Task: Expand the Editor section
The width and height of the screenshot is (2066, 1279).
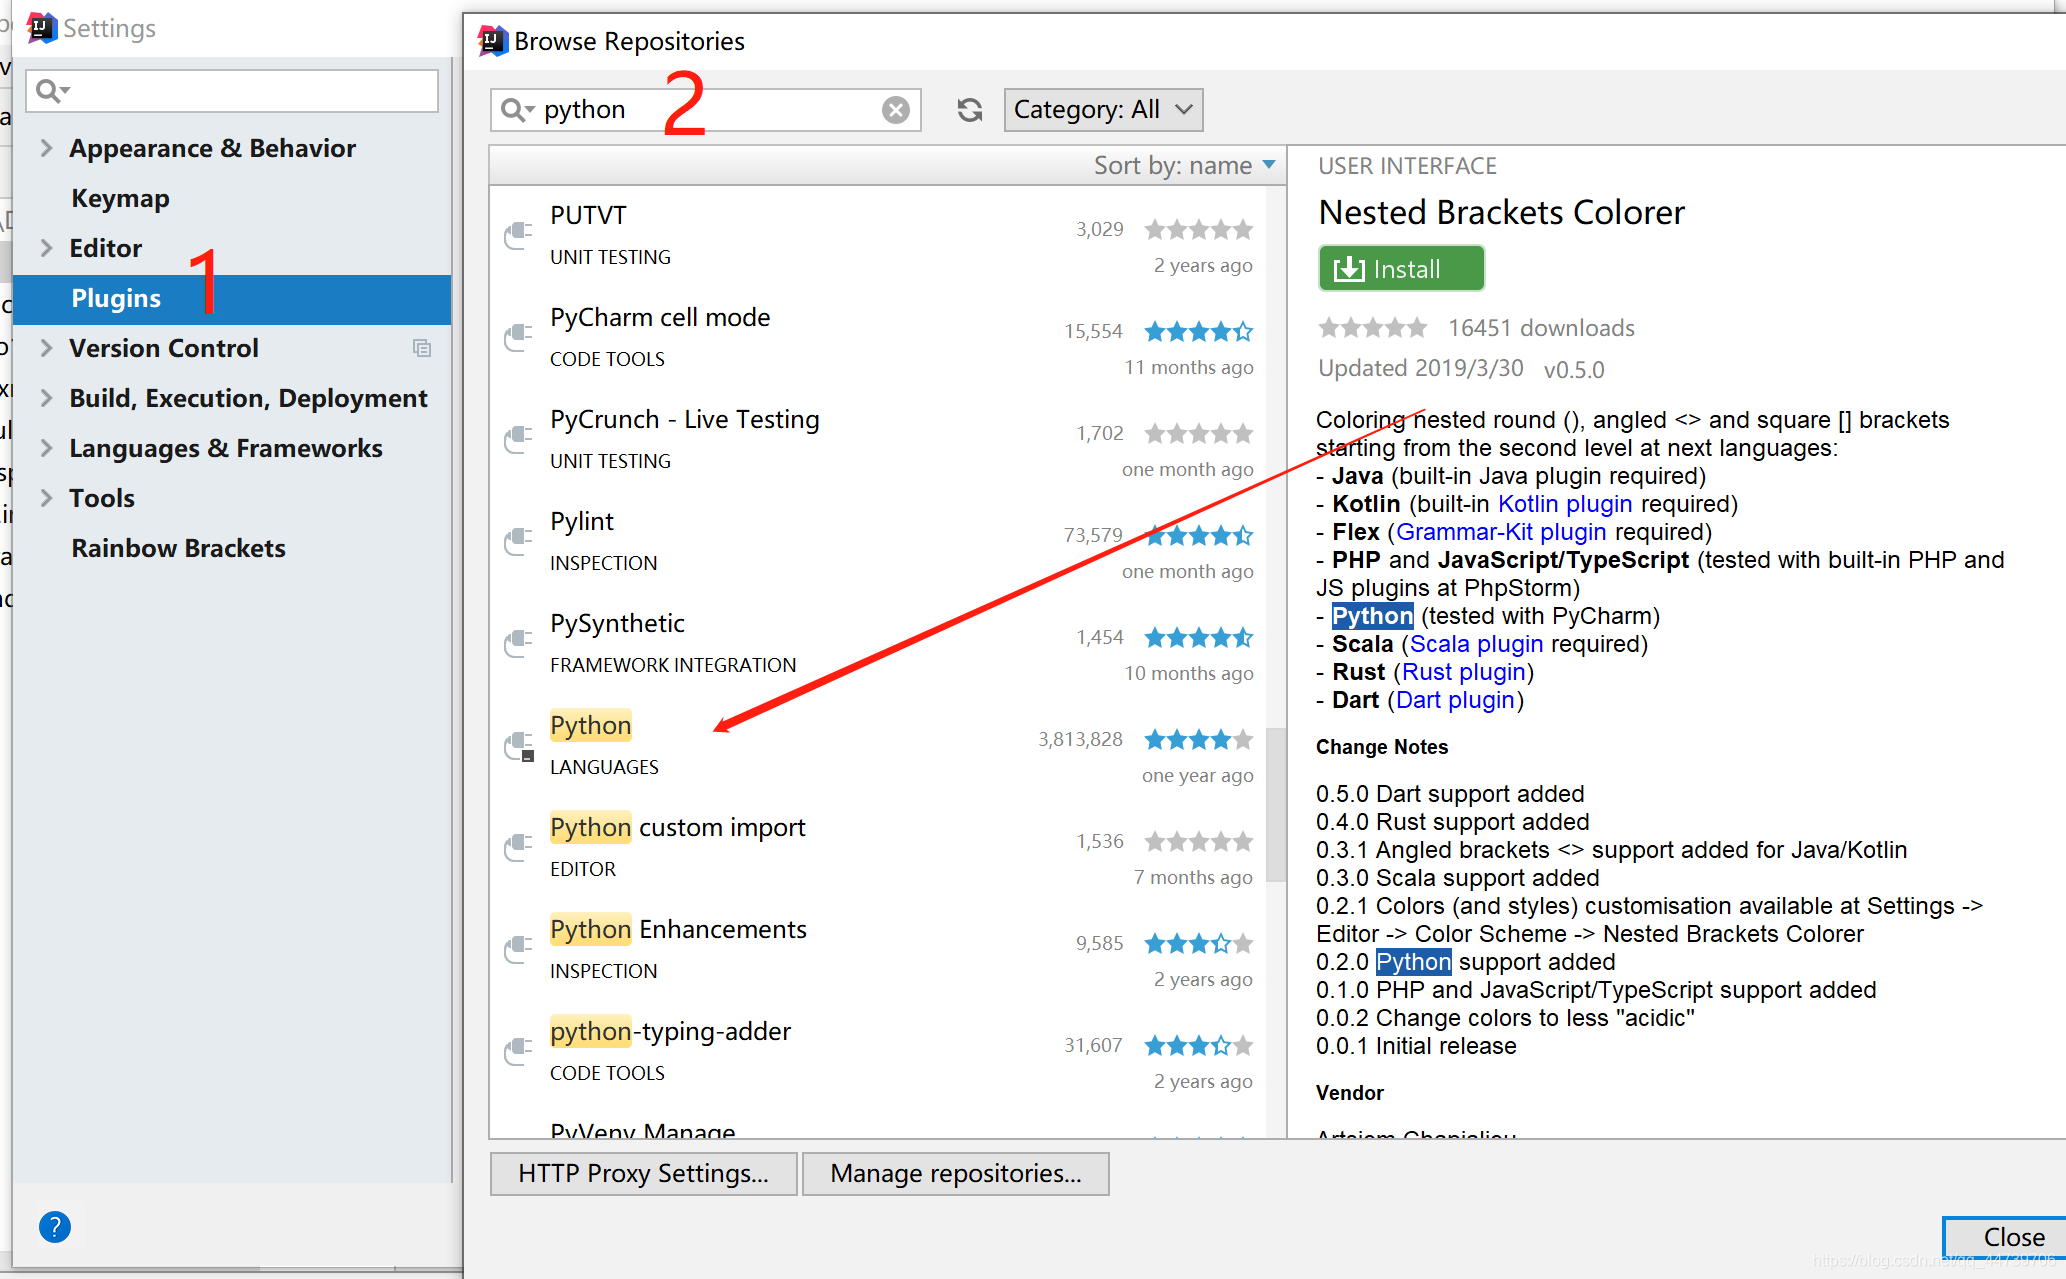Action: pos(46,248)
